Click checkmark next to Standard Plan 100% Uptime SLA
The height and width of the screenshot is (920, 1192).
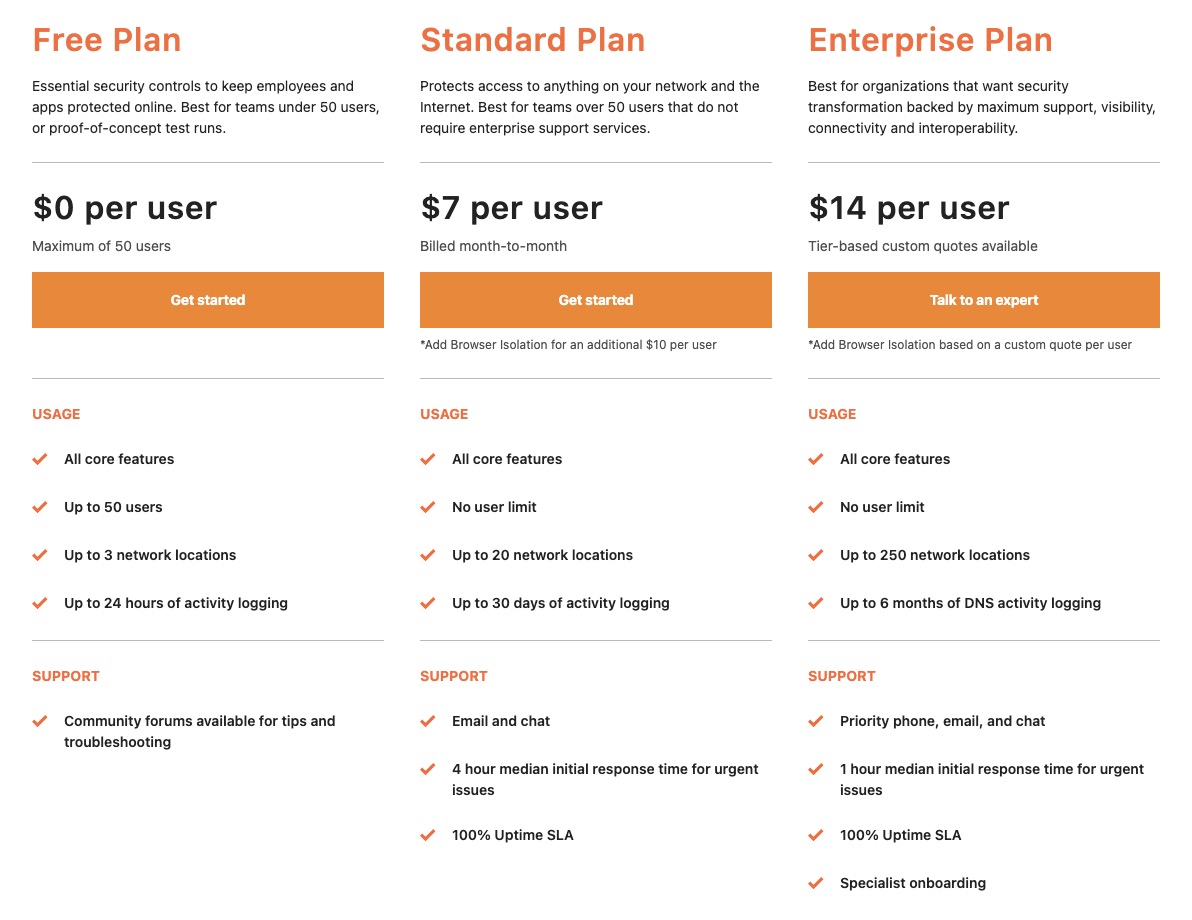[x=428, y=835]
